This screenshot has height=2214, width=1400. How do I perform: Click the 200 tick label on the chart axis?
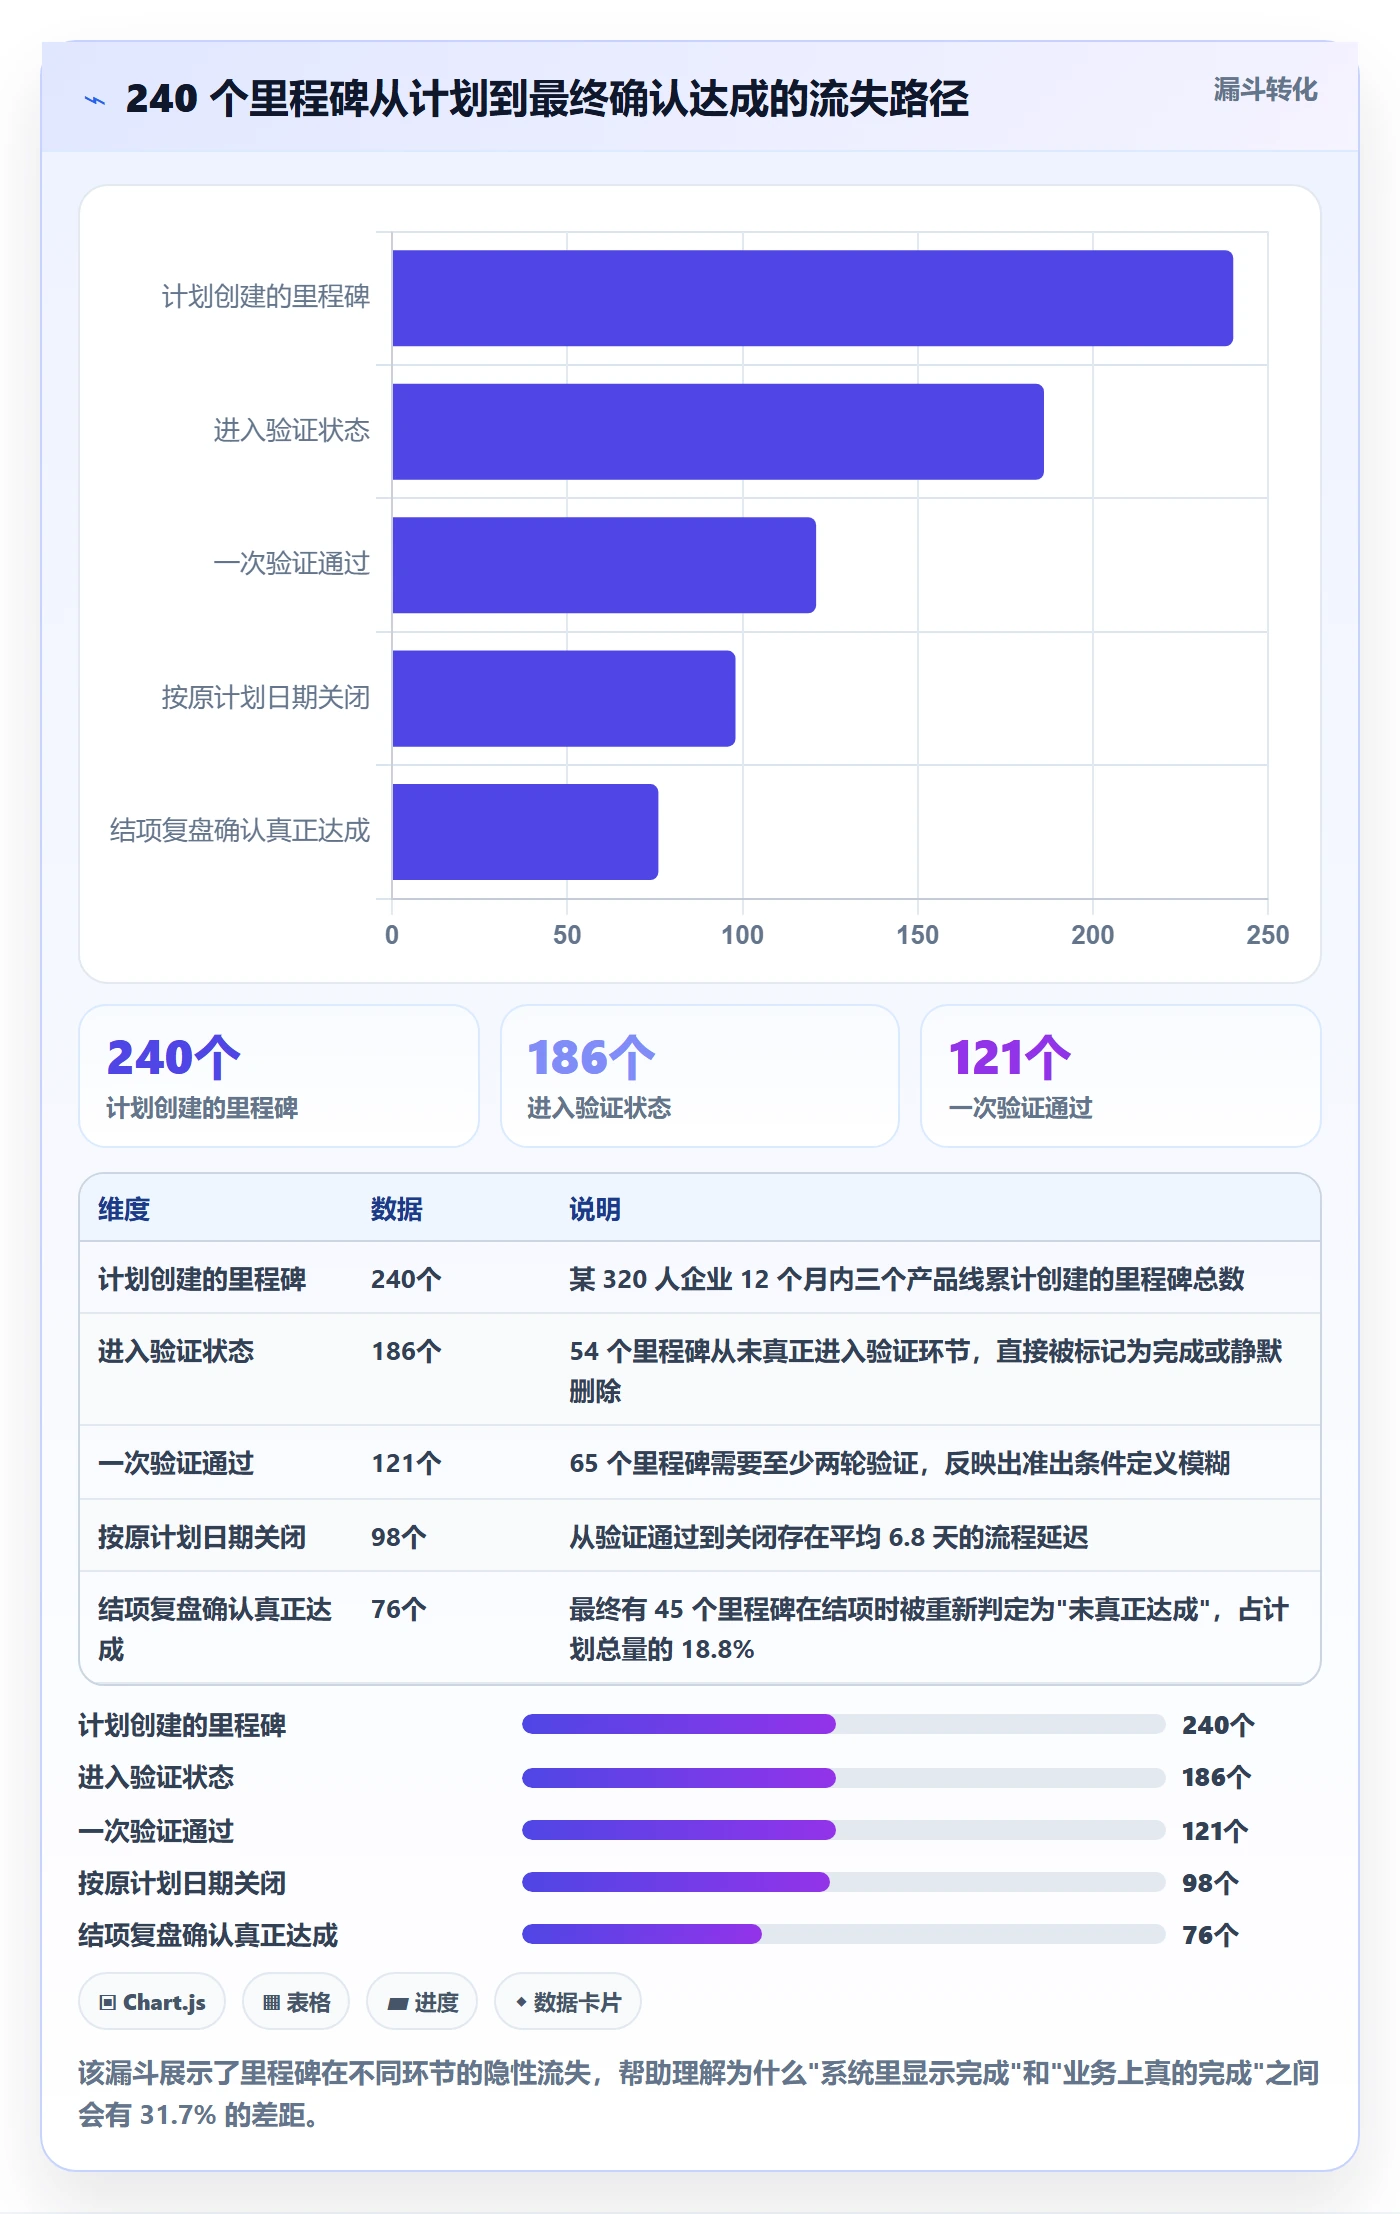click(1092, 935)
